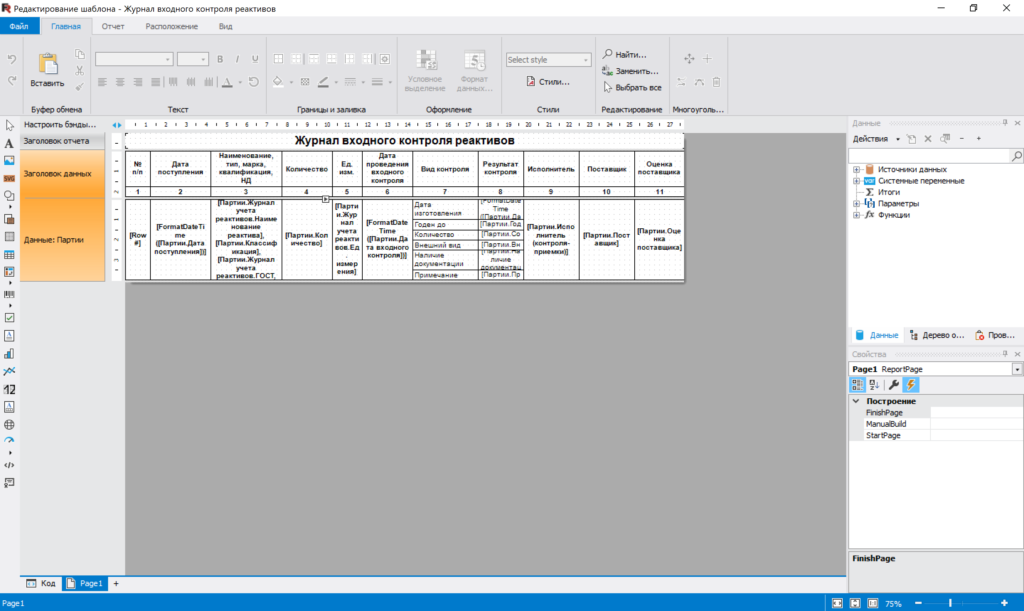Select the Text object tool
Image resolution: width=1024 pixels, height=611 pixels.
(9, 143)
